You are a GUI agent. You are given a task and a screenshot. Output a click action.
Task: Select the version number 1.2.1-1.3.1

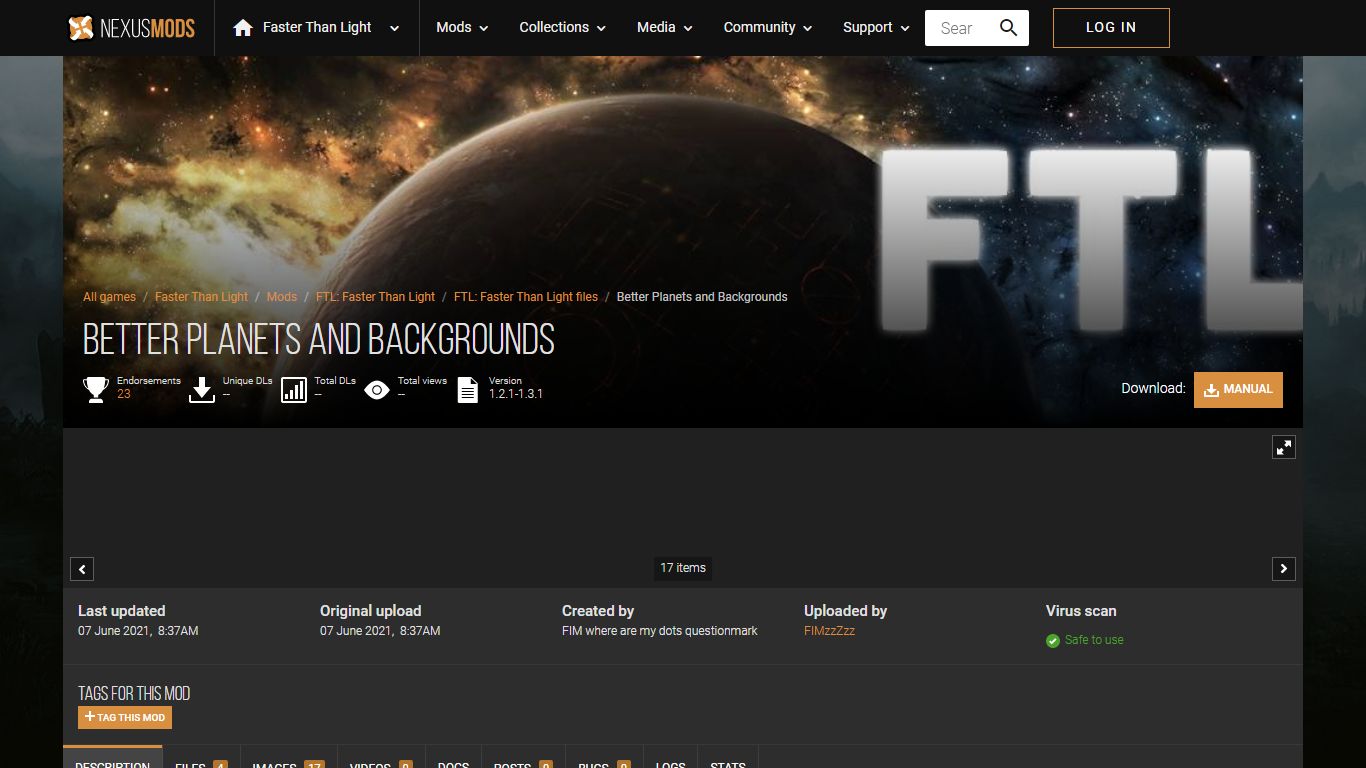point(516,394)
